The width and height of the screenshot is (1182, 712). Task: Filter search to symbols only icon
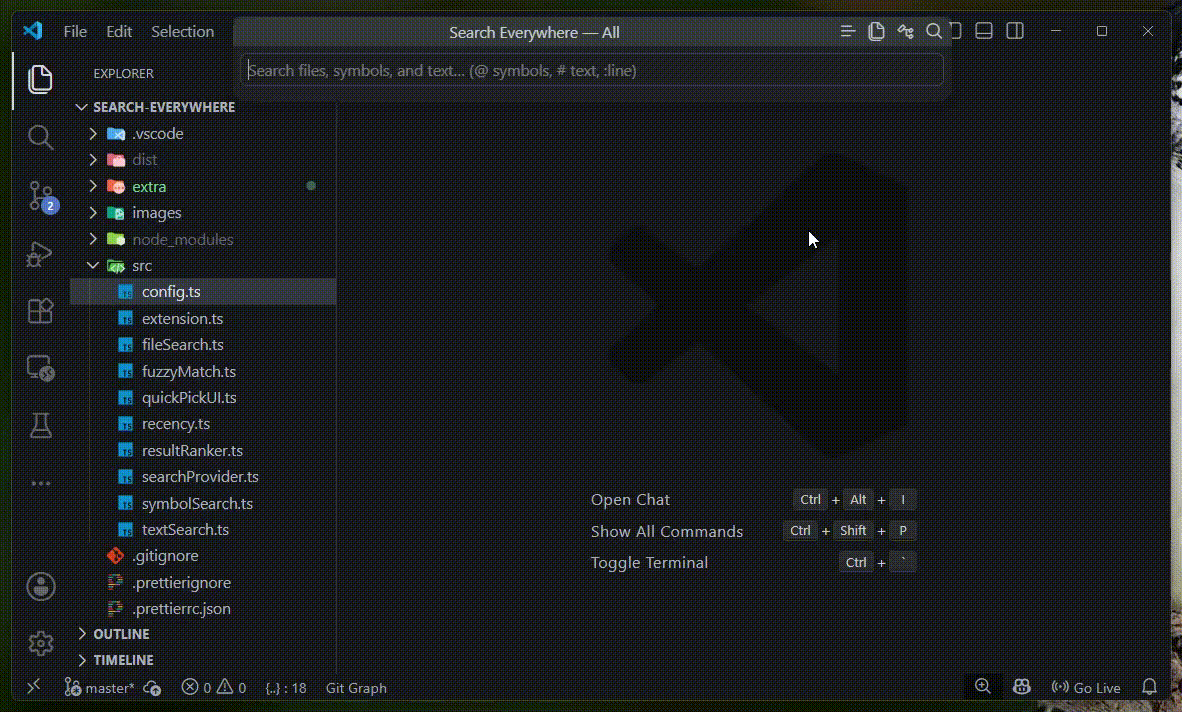click(x=905, y=31)
